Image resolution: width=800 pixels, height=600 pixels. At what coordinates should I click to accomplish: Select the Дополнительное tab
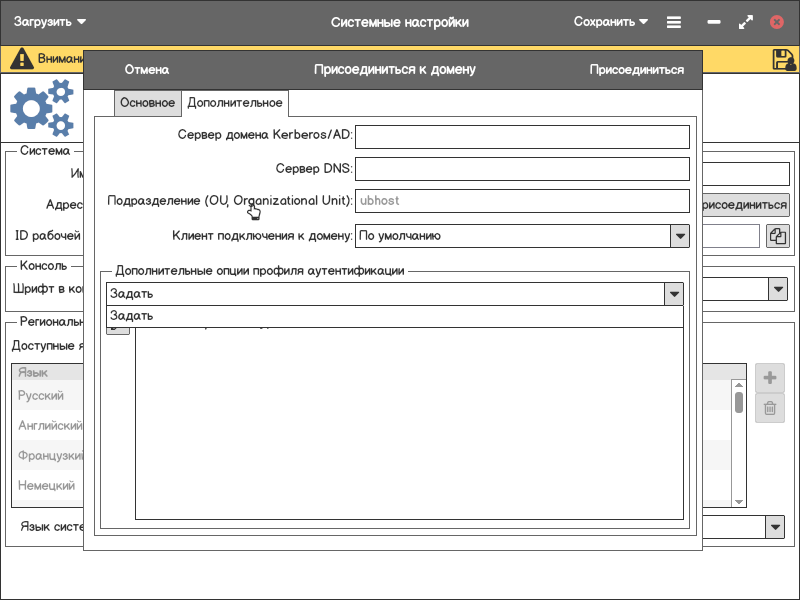pyautogui.click(x=235, y=103)
